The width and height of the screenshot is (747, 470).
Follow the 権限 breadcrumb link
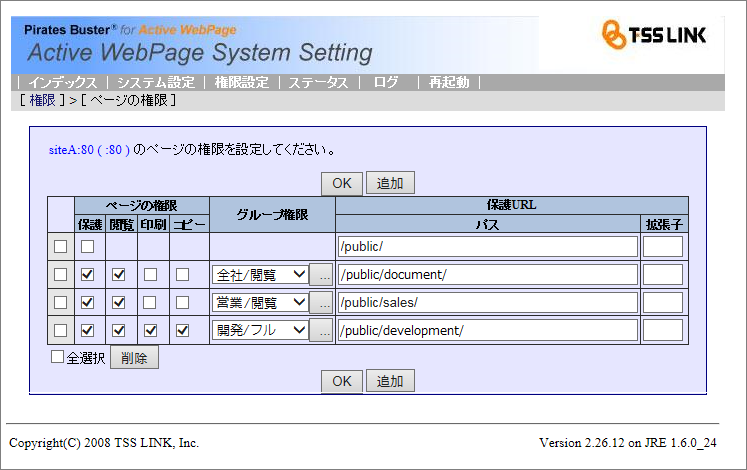(x=42, y=100)
